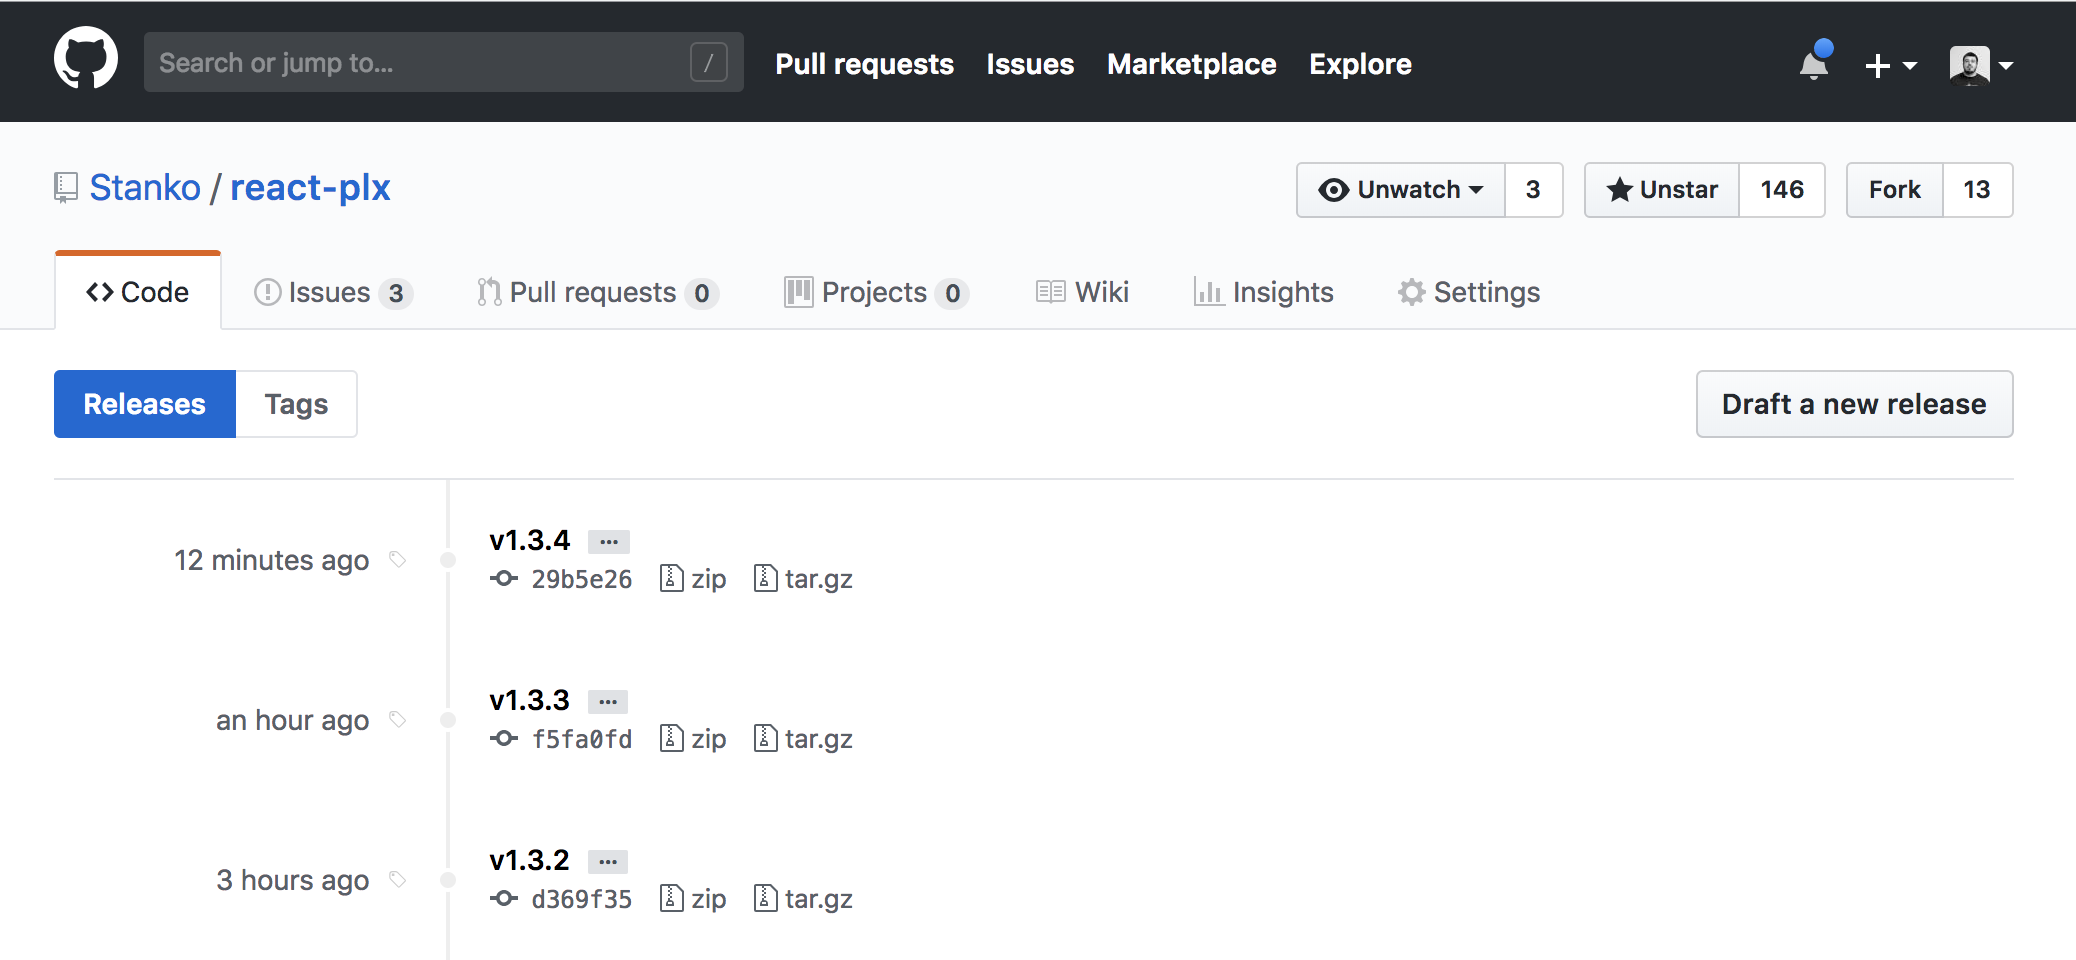
Task: Open commit d369f35
Action: coord(582,899)
